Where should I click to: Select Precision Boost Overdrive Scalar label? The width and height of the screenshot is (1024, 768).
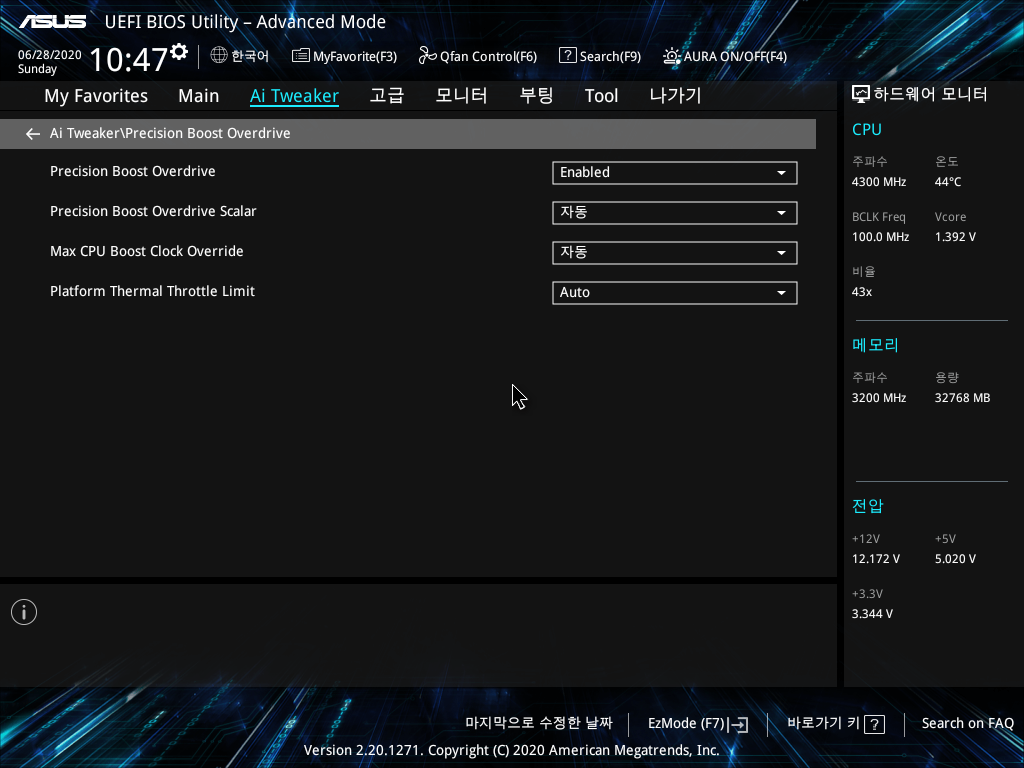[153, 212]
